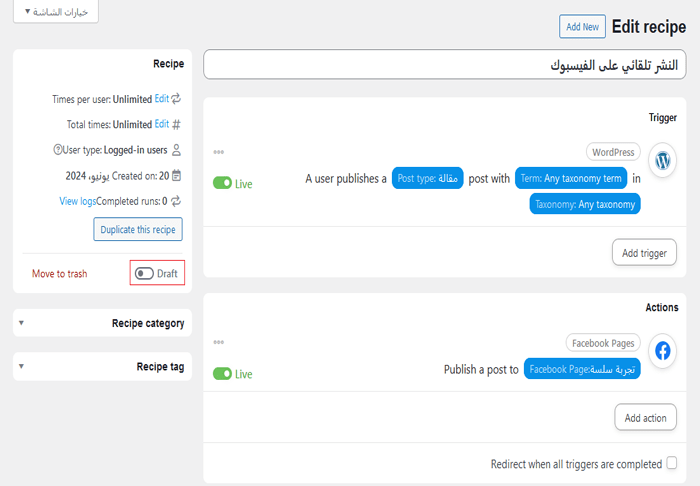Open the trigger's three-dot options menu
Viewport: 700px width, 486px height.
[x=218, y=153]
